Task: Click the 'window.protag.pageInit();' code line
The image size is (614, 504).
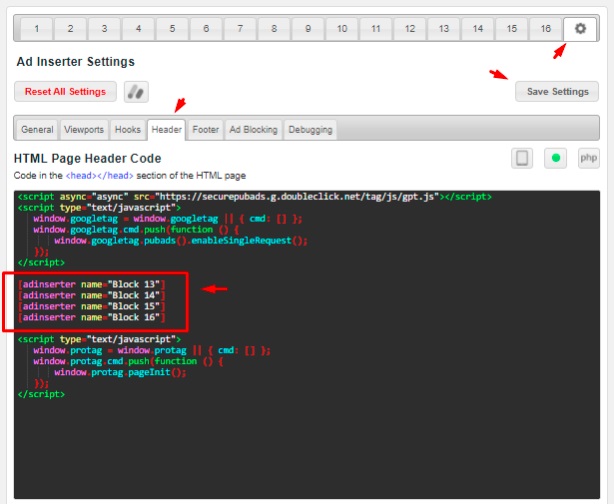Action: (x=120, y=372)
